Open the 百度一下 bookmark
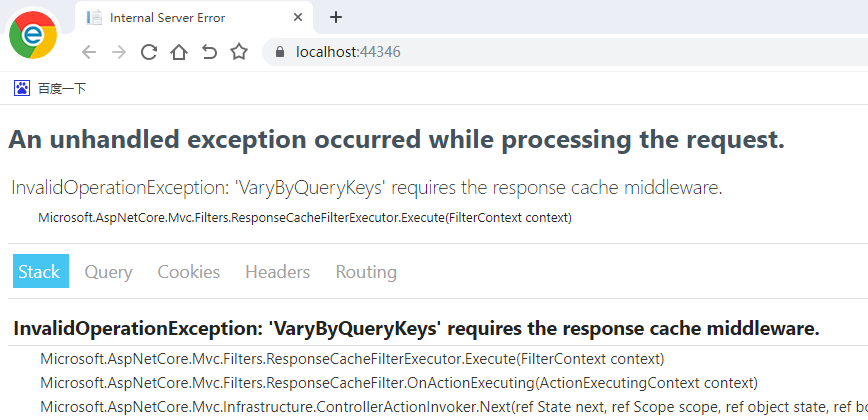 tap(50, 88)
